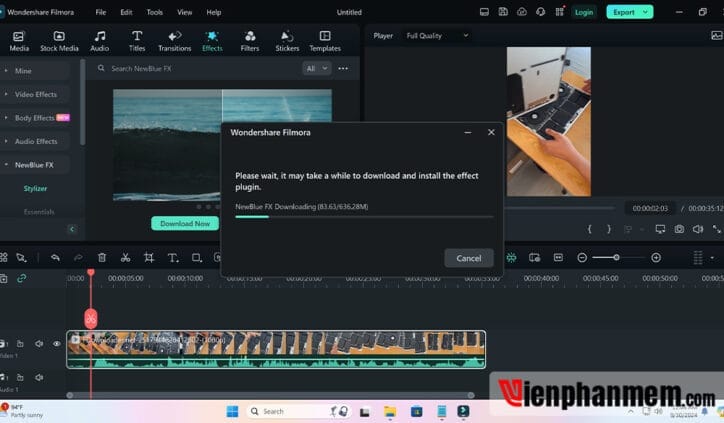Viewport: 724px width, 423px height.
Task: Expand the Video Effects category
Action: click(36, 95)
